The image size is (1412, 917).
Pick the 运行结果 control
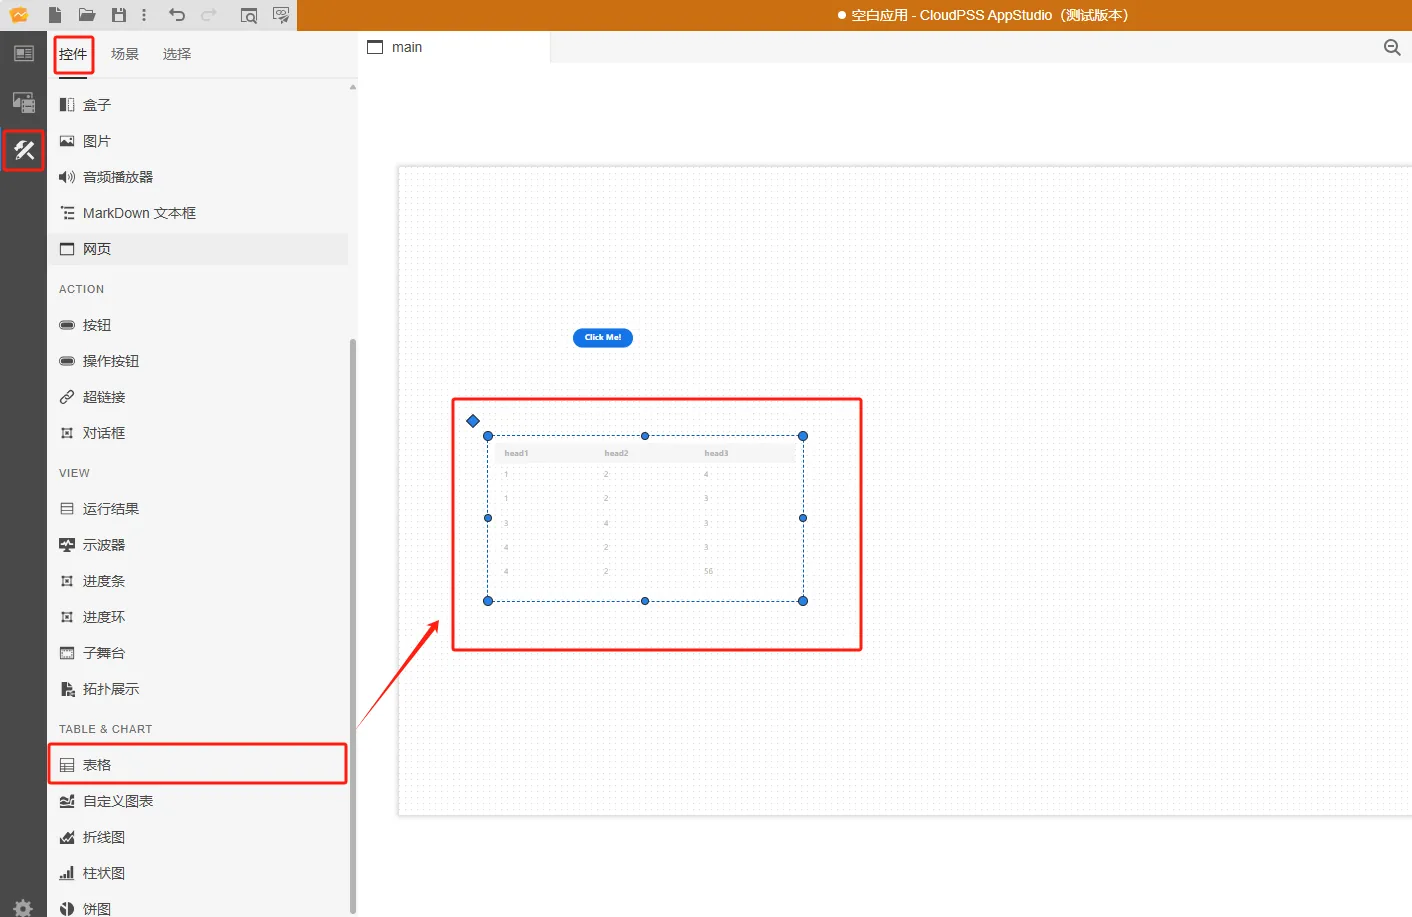coord(198,509)
